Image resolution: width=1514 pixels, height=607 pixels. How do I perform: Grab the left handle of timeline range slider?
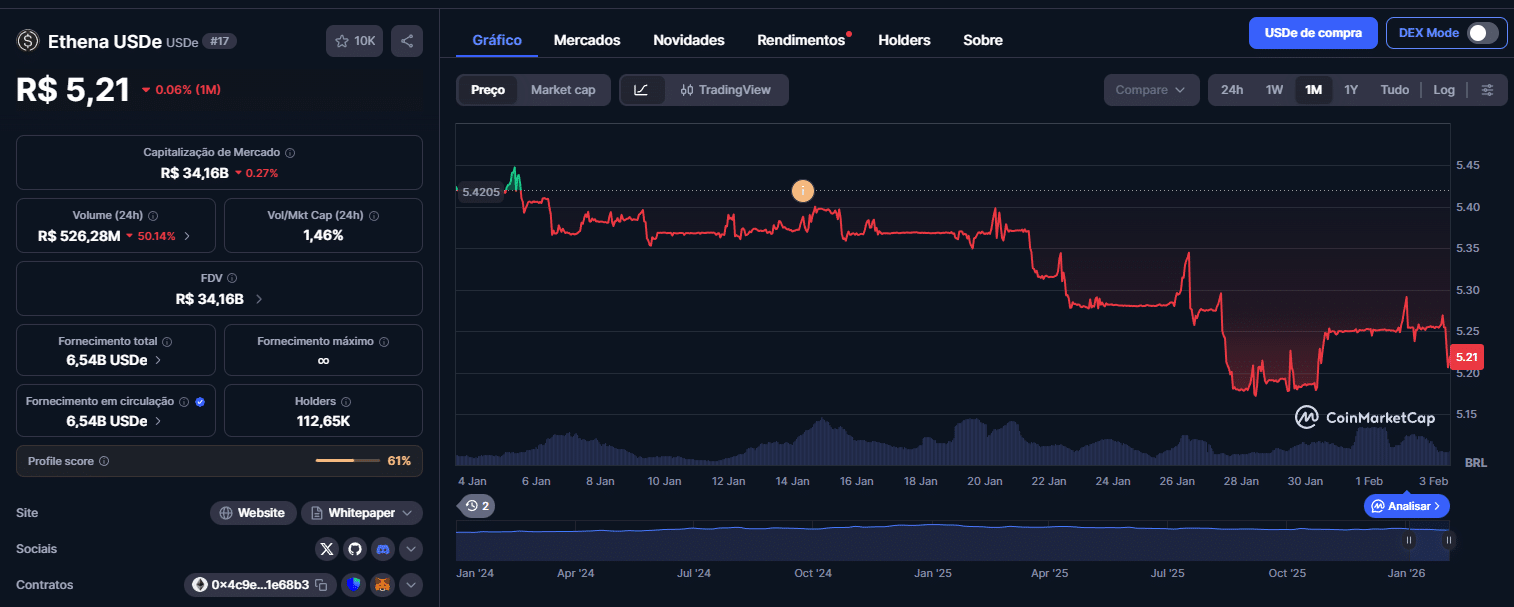(x=1409, y=540)
